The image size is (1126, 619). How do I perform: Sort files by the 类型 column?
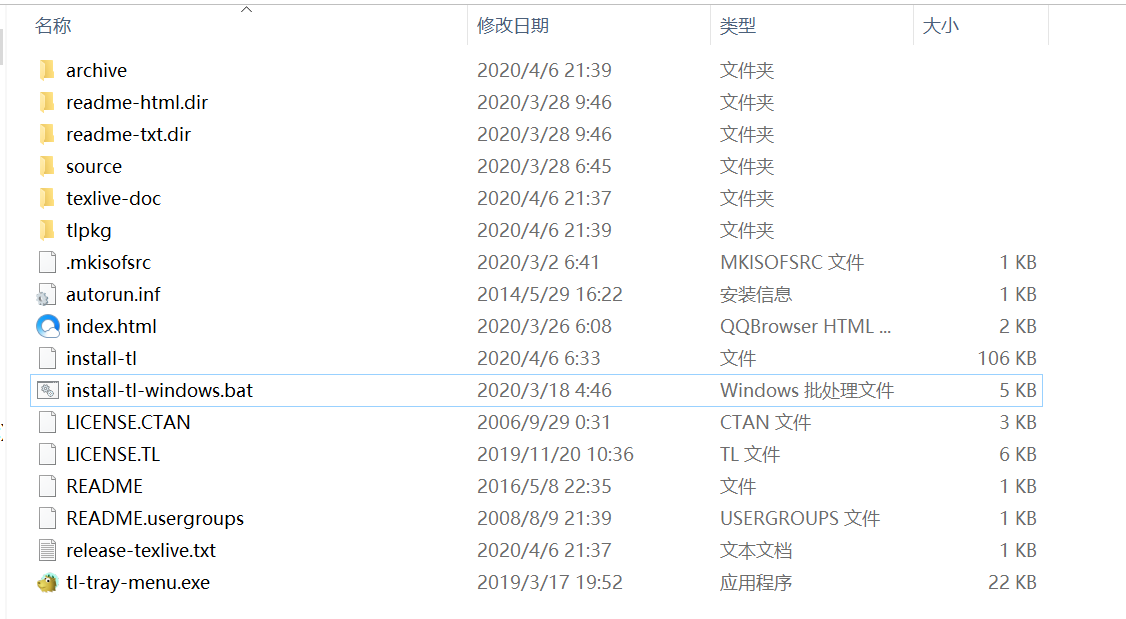pos(738,25)
